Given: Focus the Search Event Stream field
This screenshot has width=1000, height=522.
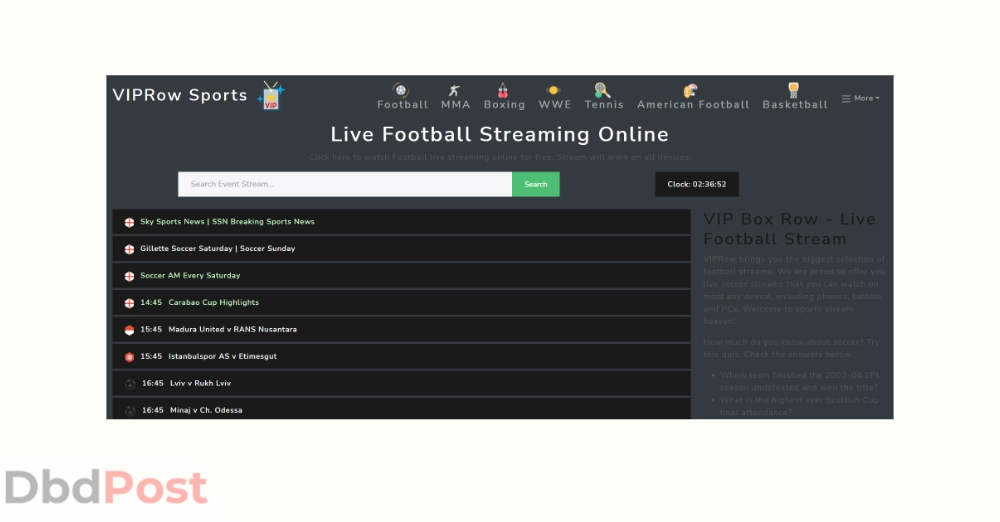Looking at the screenshot, I should (345, 184).
